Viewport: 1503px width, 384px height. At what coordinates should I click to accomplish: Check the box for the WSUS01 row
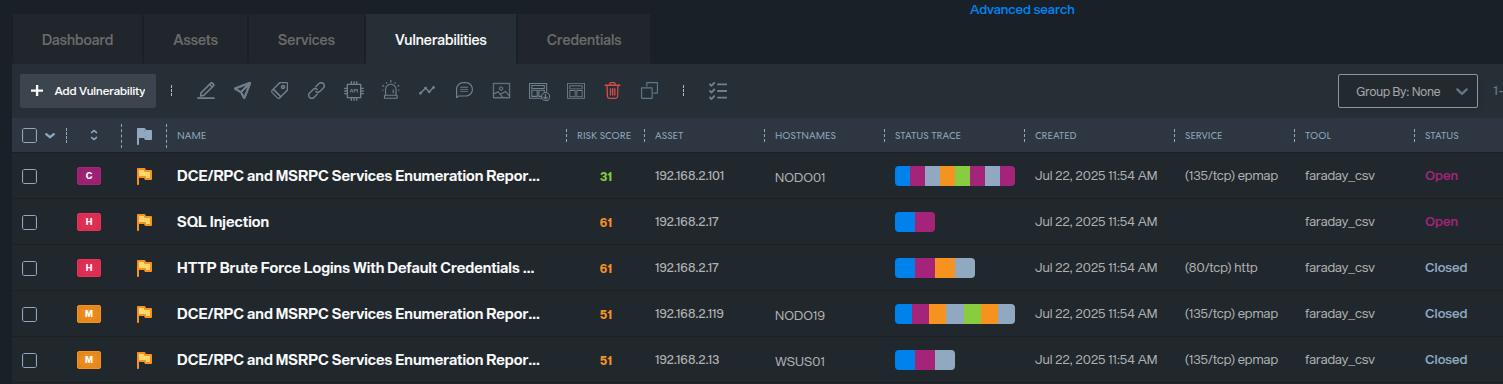tap(29, 360)
